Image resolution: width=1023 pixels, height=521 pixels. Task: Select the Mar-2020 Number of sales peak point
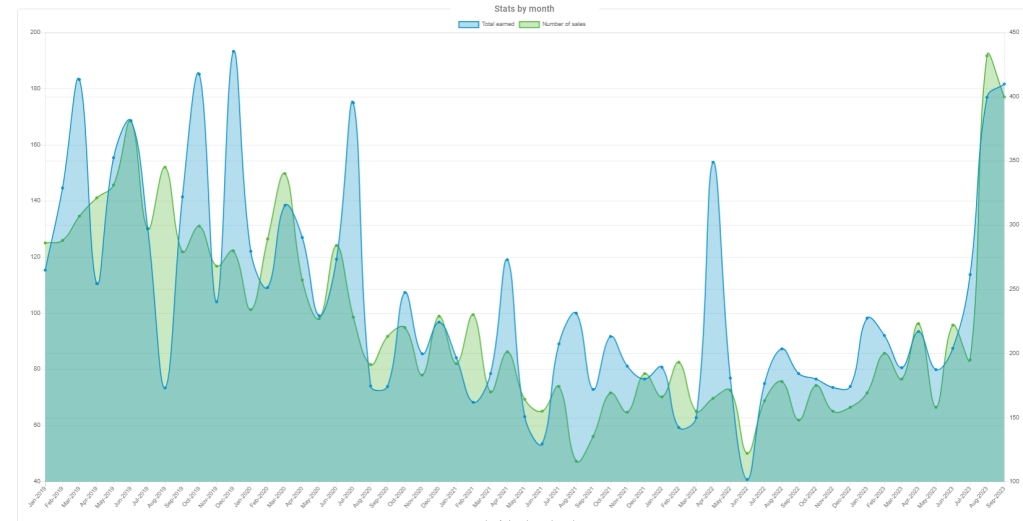point(285,173)
